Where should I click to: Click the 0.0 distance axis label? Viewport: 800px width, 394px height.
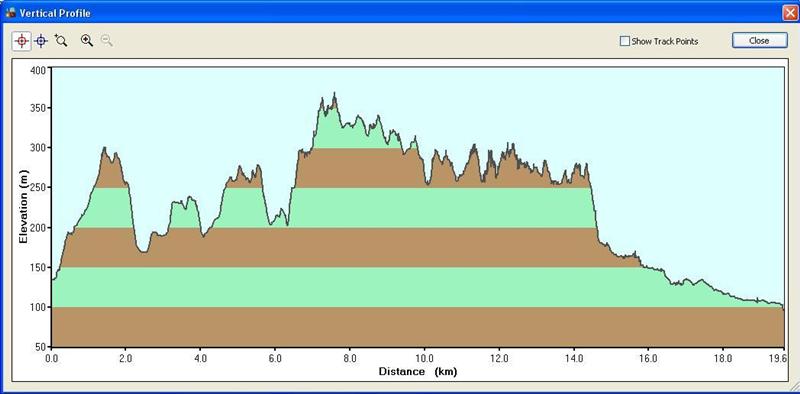coord(52,358)
